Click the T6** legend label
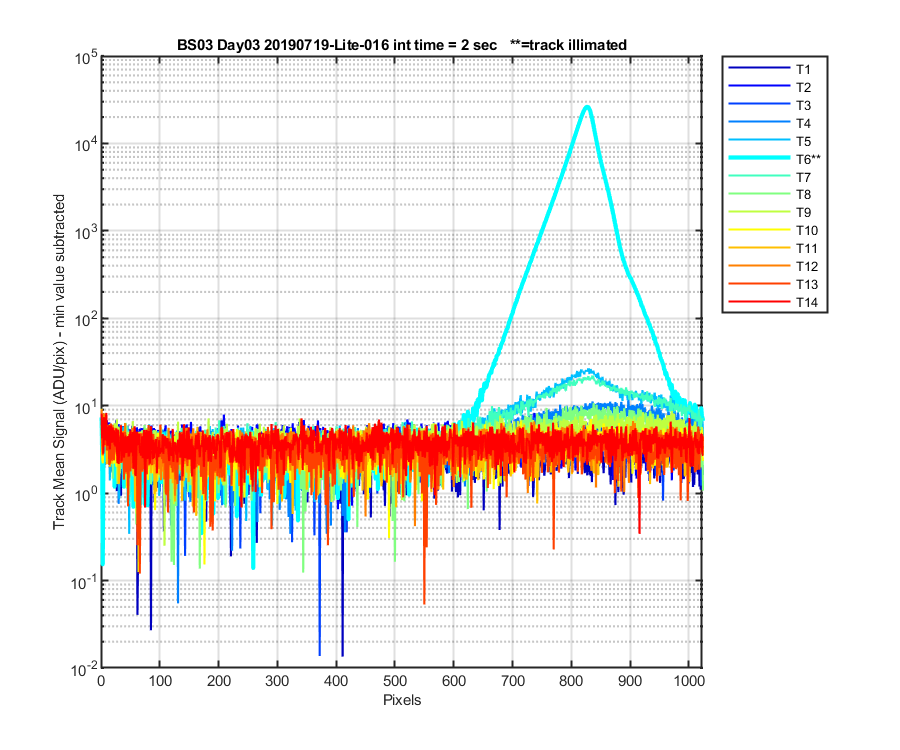 [x=808, y=159]
